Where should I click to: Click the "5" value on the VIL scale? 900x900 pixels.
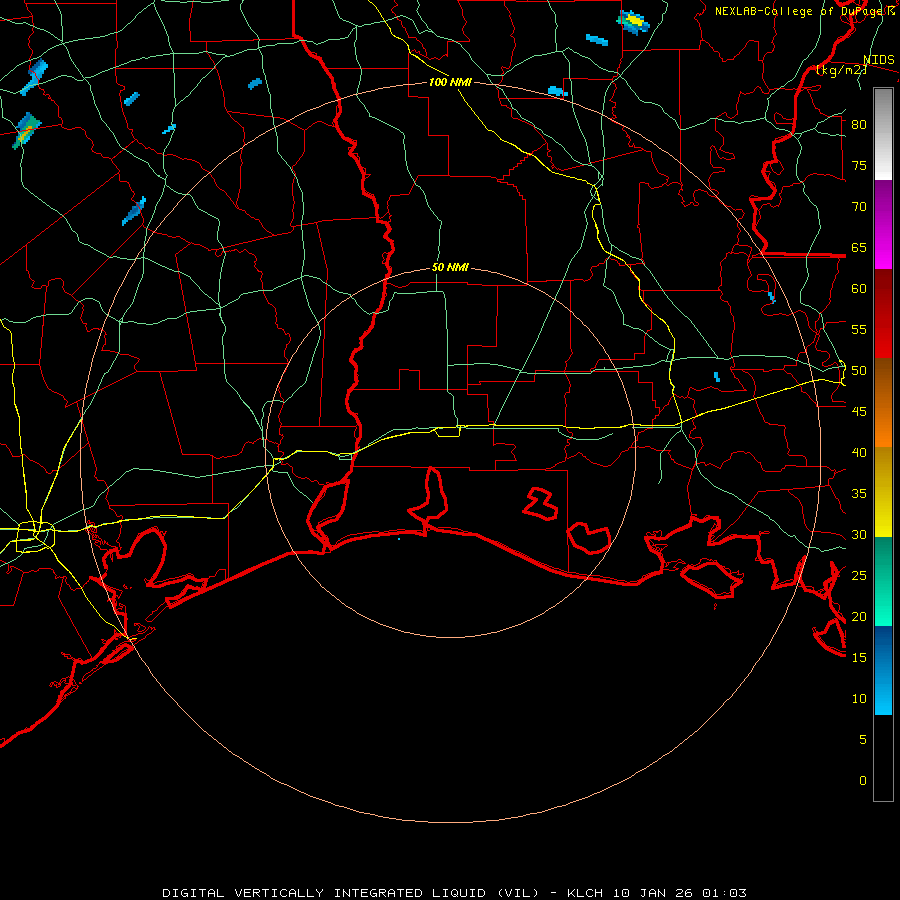tap(863, 740)
